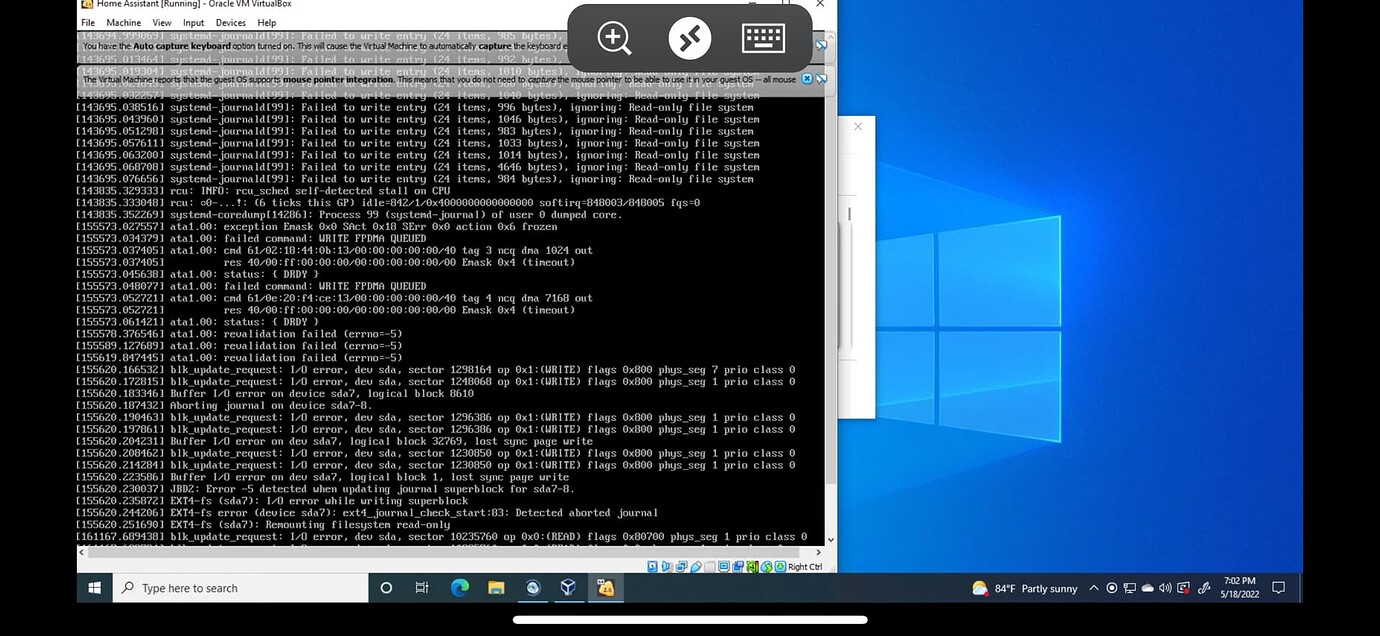Viewport: 1380px width, 636px height.
Task: Click the shared folders status icon
Action: (x=710, y=566)
